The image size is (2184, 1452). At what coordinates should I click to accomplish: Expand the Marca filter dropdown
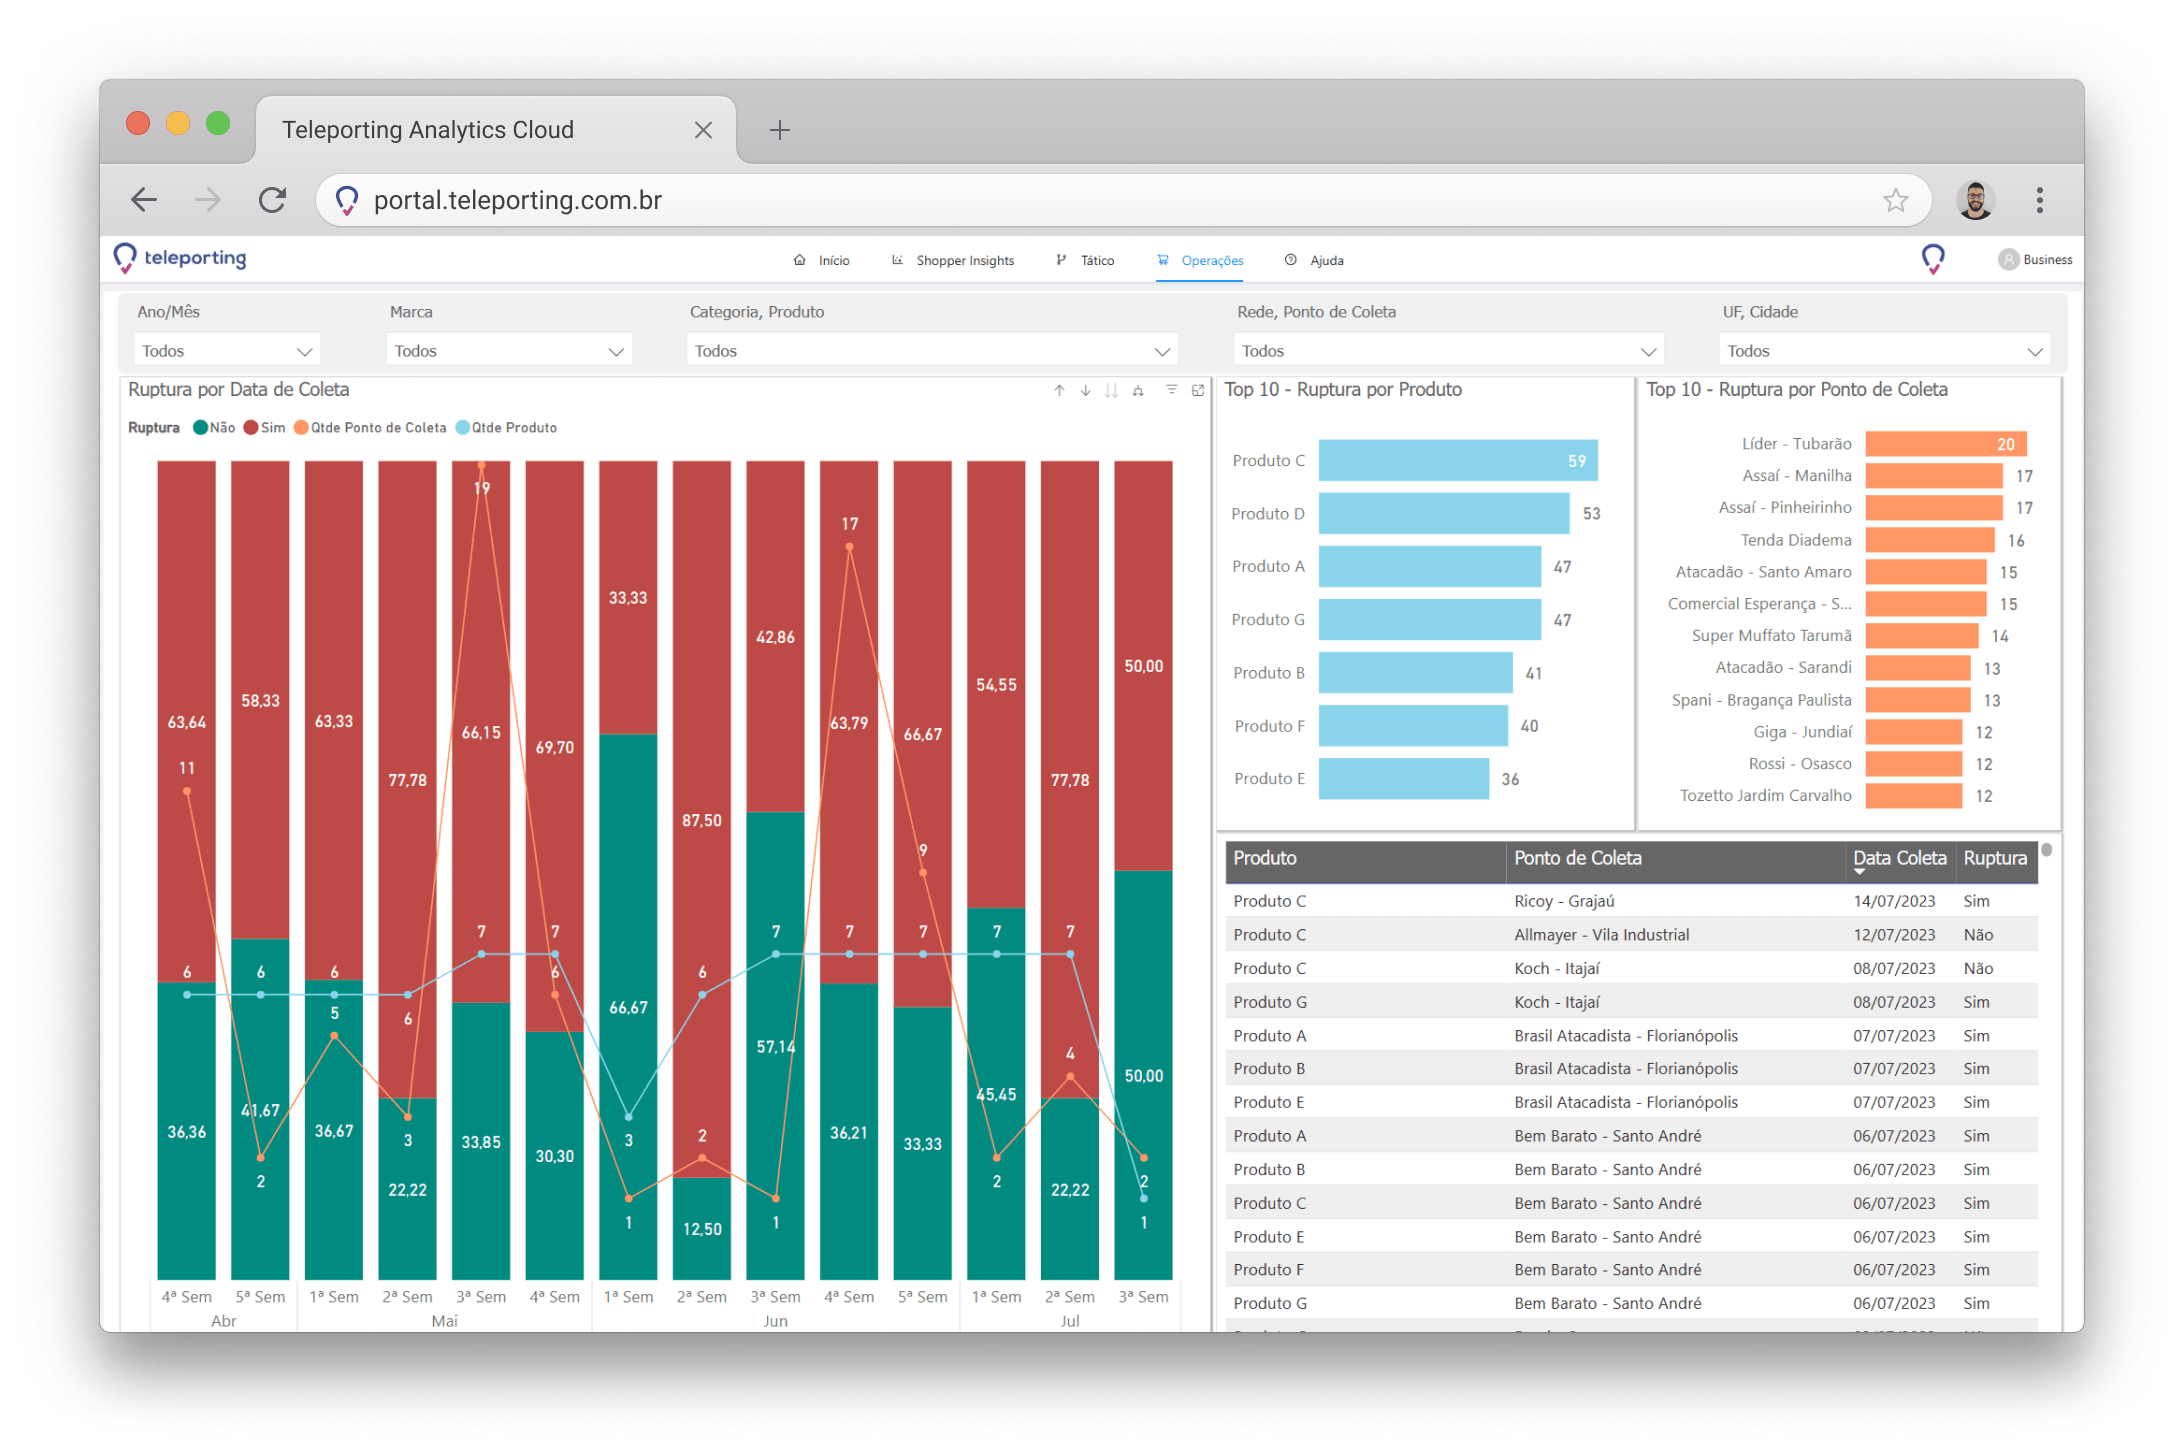[508, 351]
